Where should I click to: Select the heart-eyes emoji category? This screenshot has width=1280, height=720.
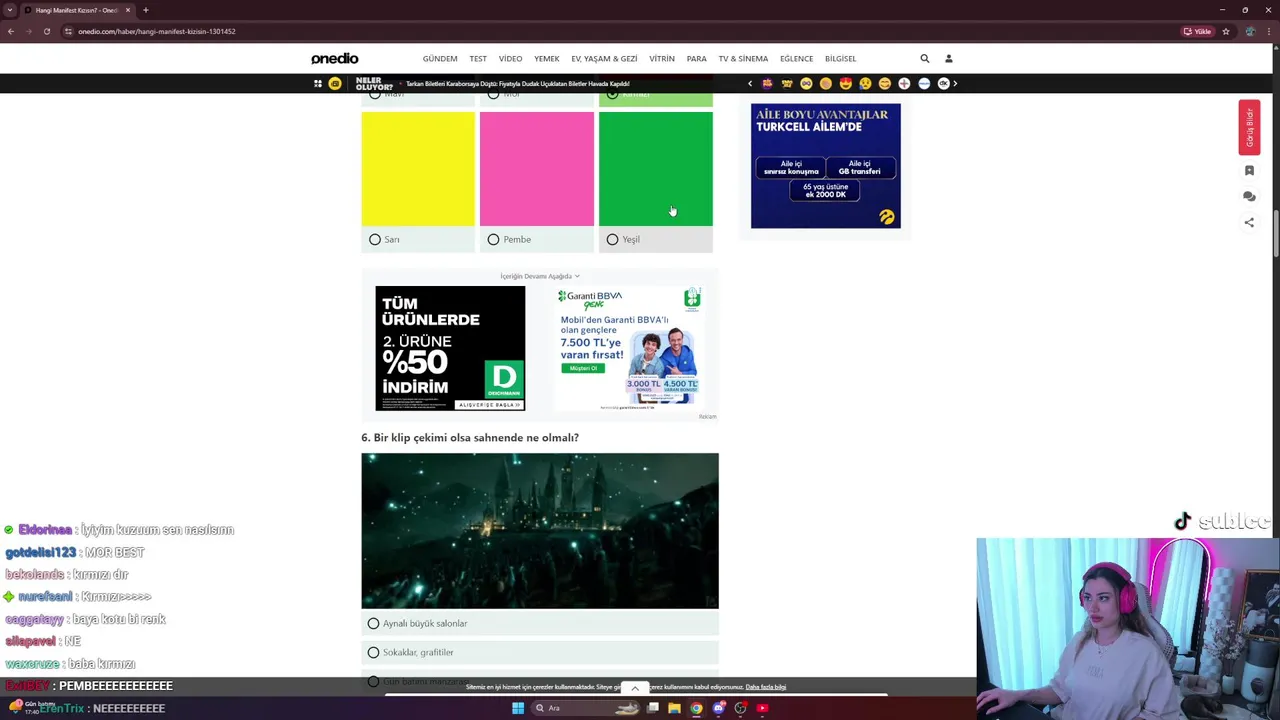(x=846, y=84)
